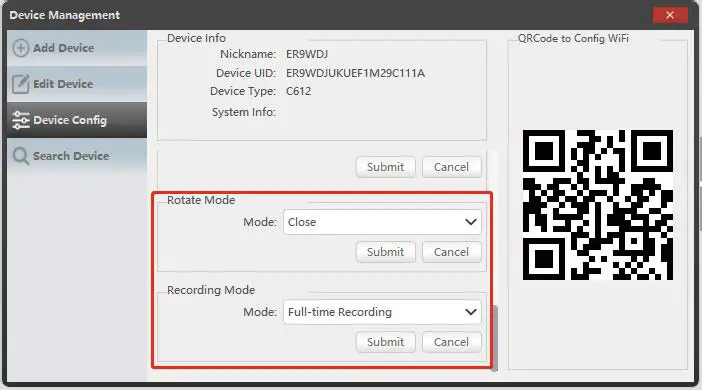
Task: Click the System Info label
Action: tap(244, 112)
